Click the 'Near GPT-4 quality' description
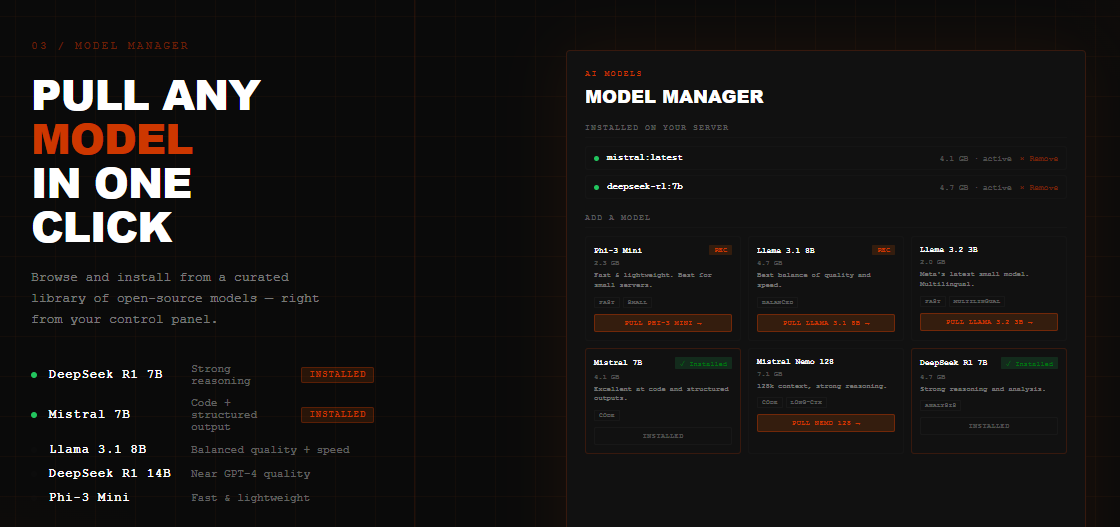The image size is (1120, 527). (251, 474)
